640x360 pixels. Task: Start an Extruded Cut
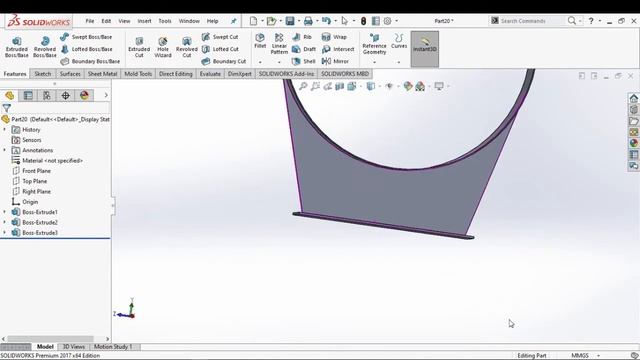pyautogui.click(x=139, y=47)
